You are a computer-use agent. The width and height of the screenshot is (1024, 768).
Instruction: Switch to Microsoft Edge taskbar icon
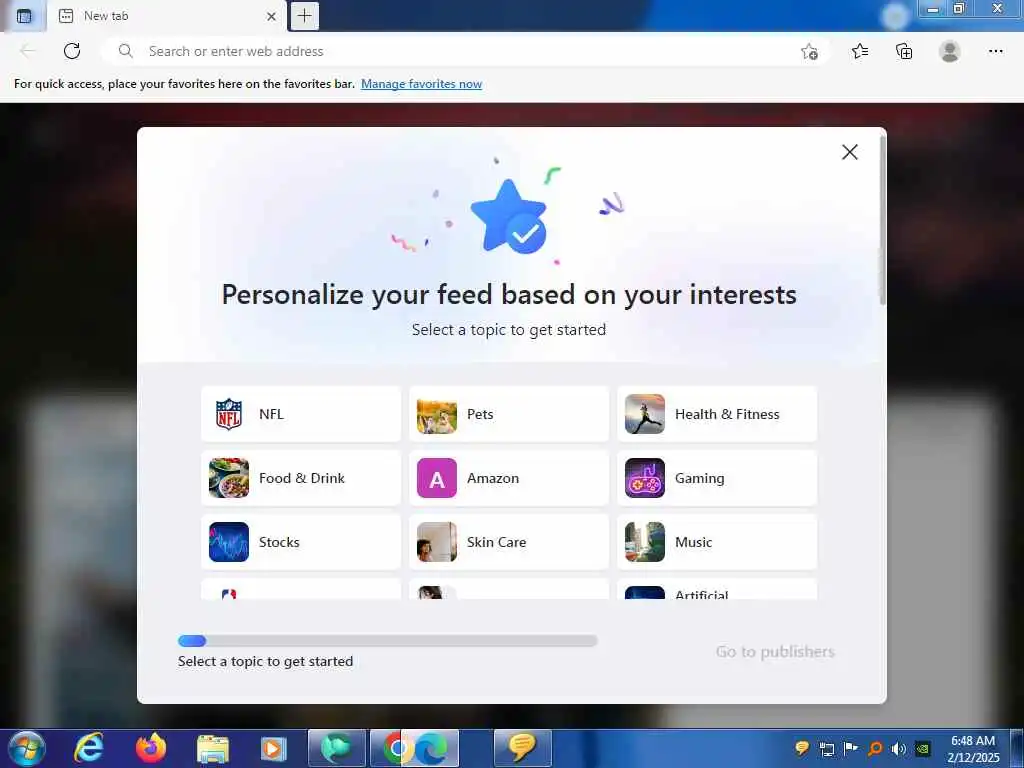(x=431, y=748)
